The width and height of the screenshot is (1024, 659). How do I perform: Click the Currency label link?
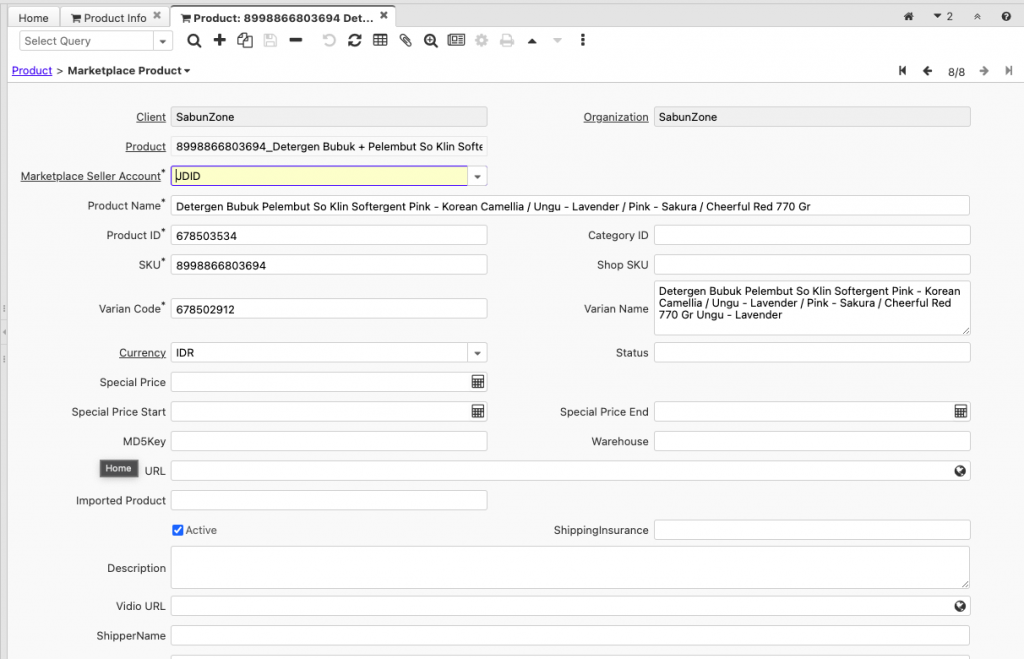point(142,353)
